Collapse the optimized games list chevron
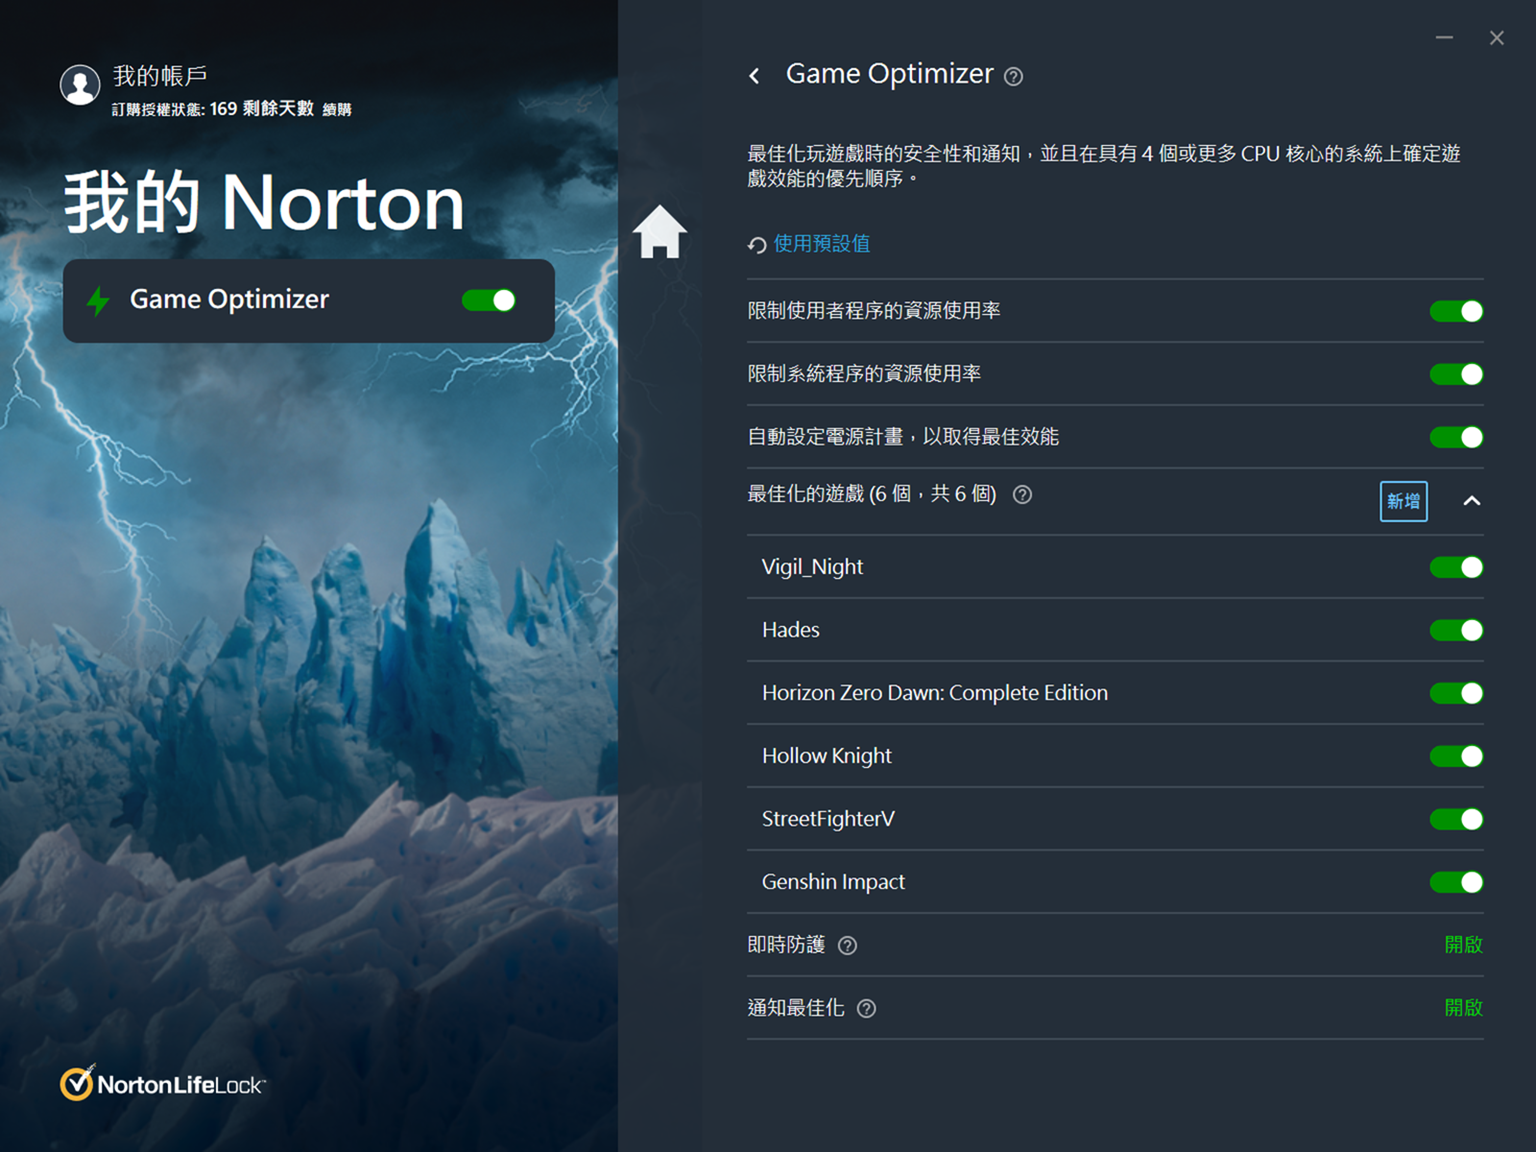Viewport: 1536px width, 1152px height. [1471, 501]
